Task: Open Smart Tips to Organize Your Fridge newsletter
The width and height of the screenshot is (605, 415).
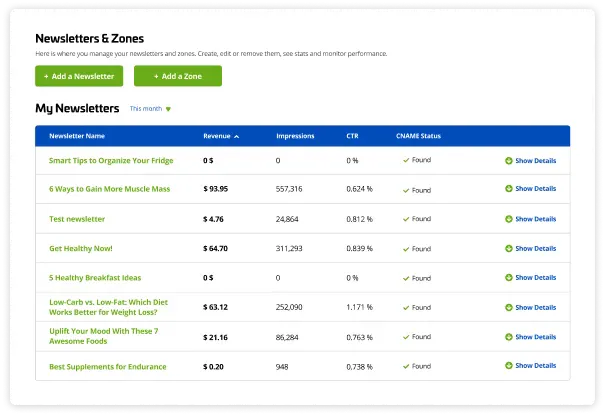Action: [111, 160]
